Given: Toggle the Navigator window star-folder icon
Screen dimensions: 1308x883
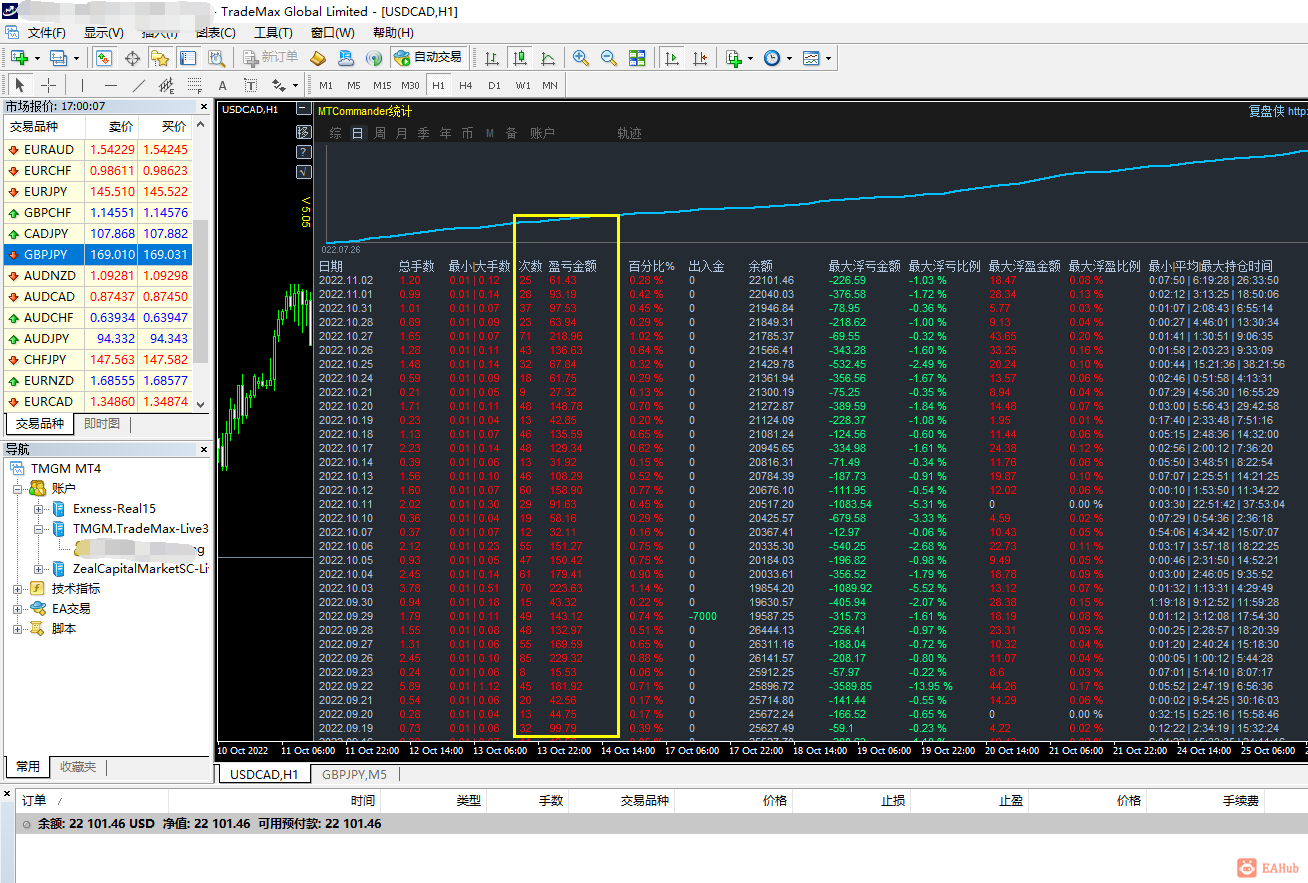Looking at the screenshot, I should point(160,58).
